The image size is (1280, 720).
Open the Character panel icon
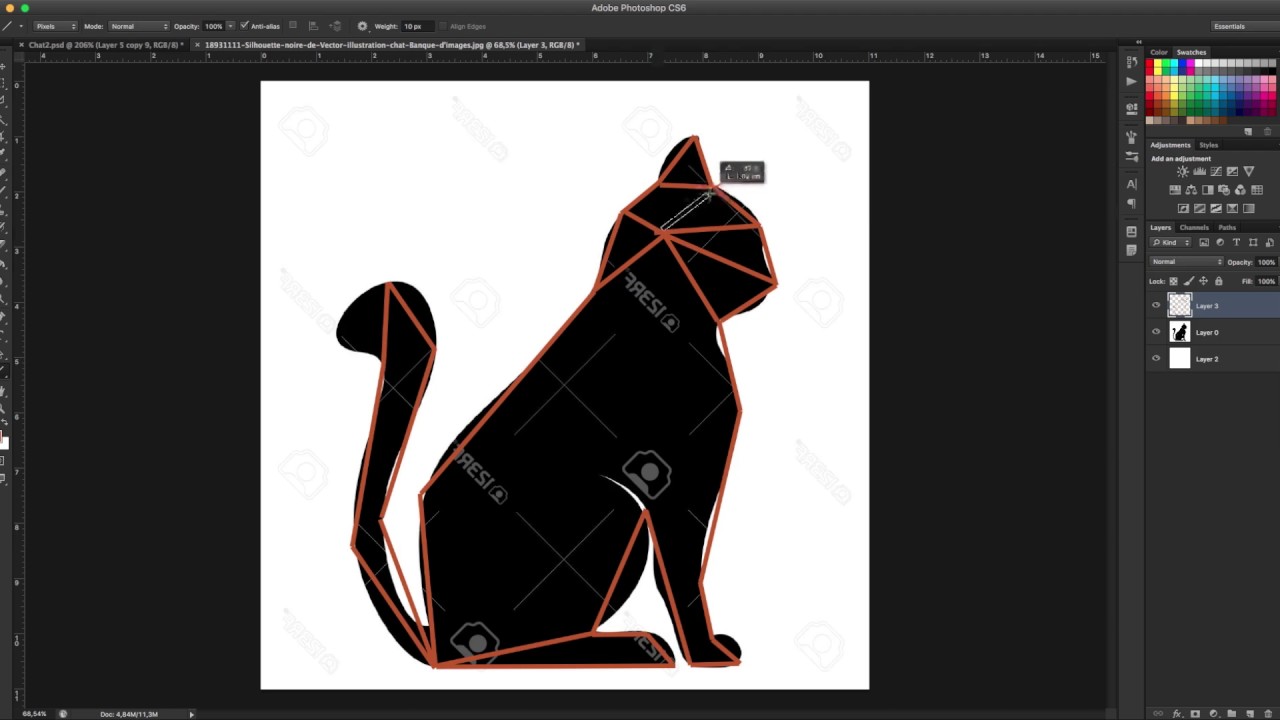click(1131, 184)
